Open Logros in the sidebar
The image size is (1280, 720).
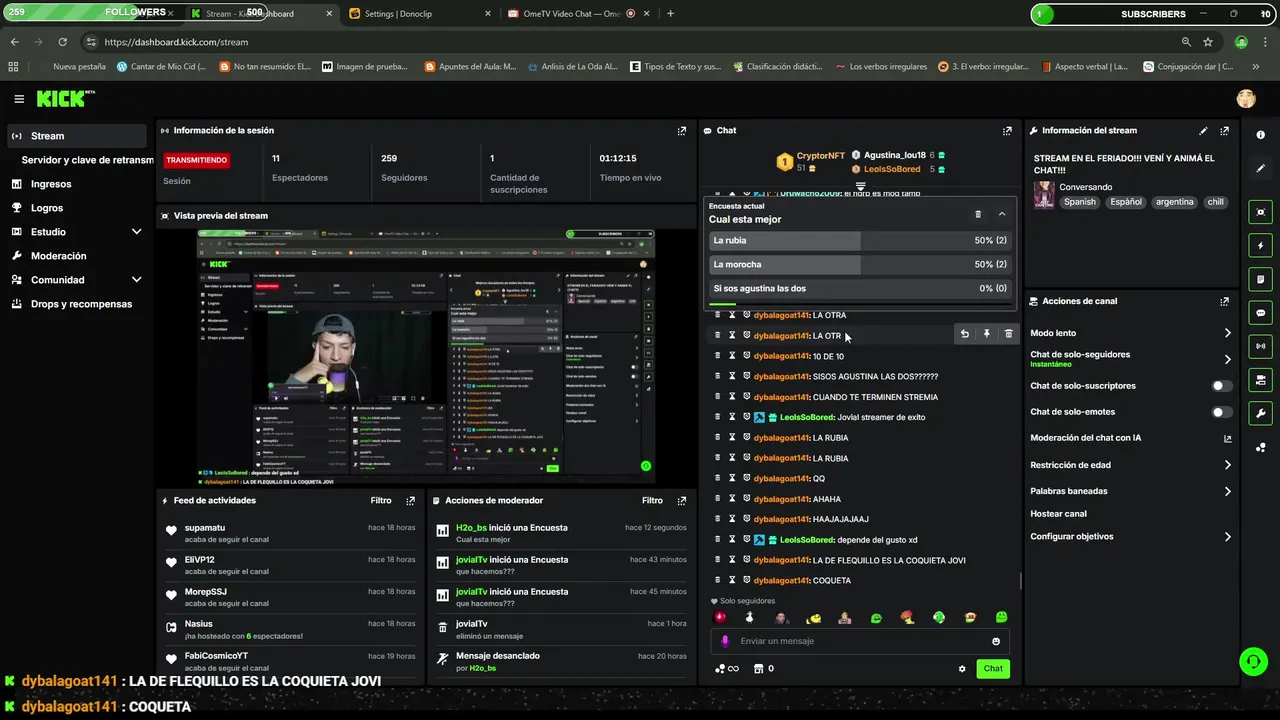(x=78, y=208)
